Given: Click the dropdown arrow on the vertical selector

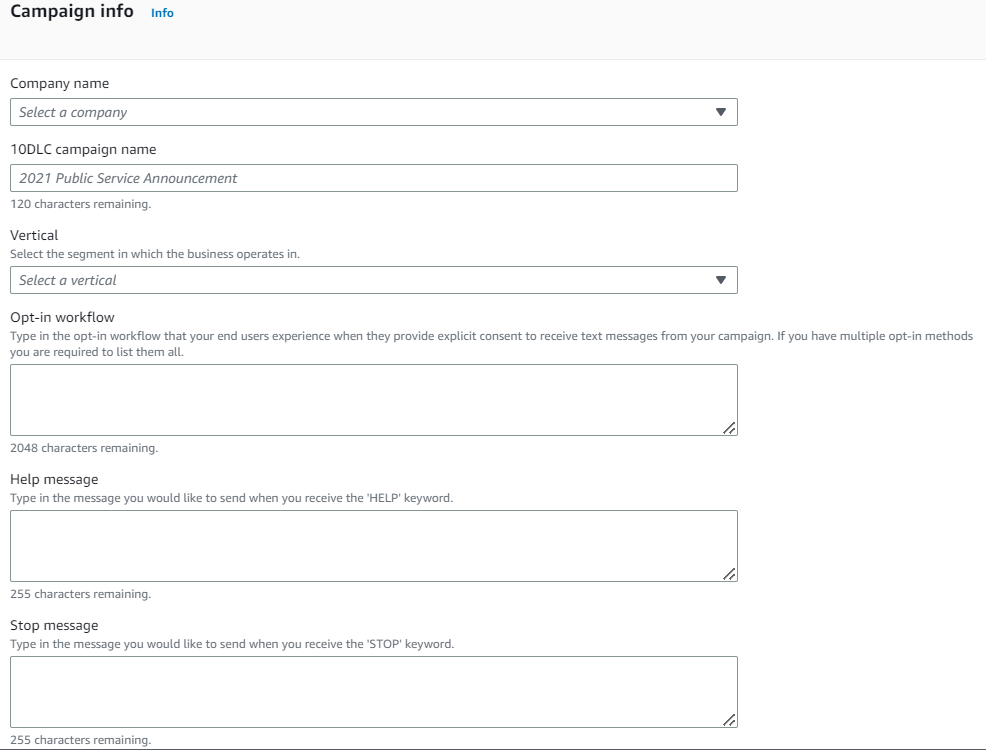Looking at the screenshot, I should [719, 280].
